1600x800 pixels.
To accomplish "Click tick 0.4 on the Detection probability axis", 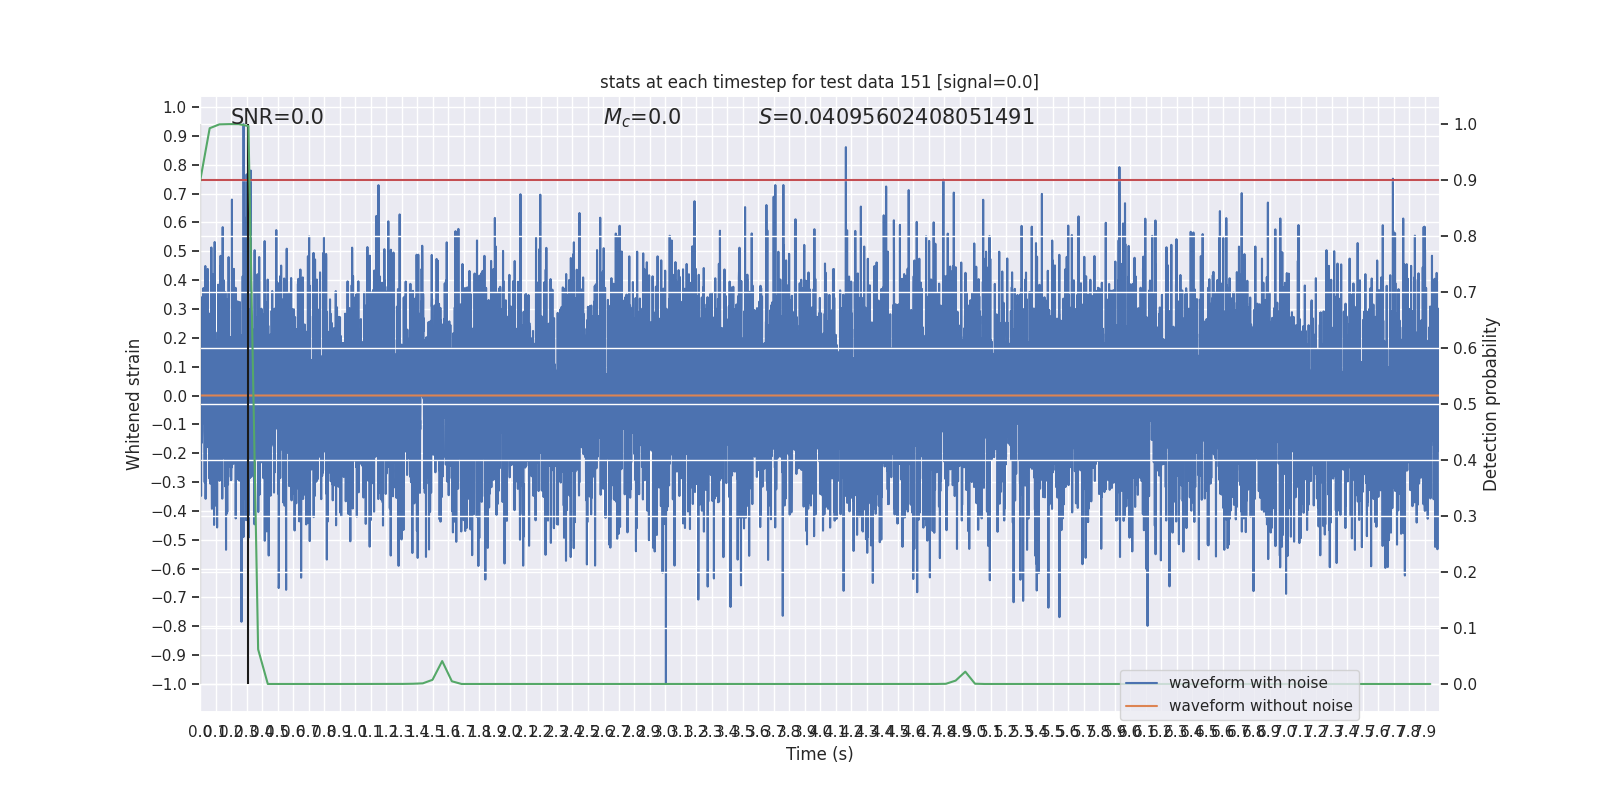I will (1465, 460).
